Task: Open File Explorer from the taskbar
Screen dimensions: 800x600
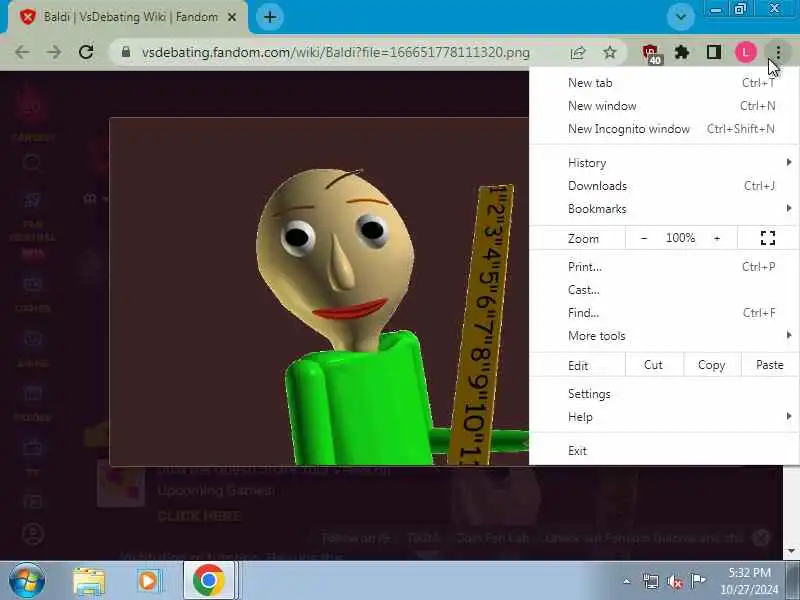Action: pos(89,581)
